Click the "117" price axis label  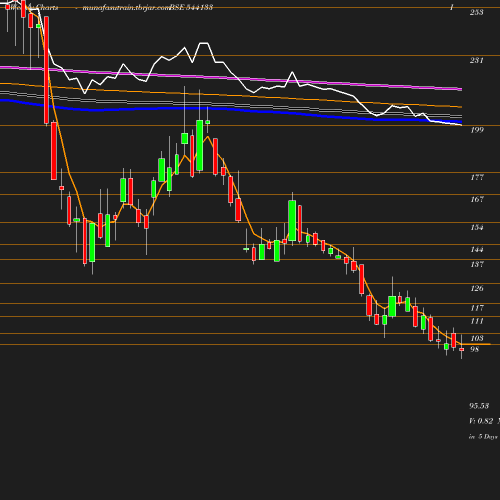point(477,308)
